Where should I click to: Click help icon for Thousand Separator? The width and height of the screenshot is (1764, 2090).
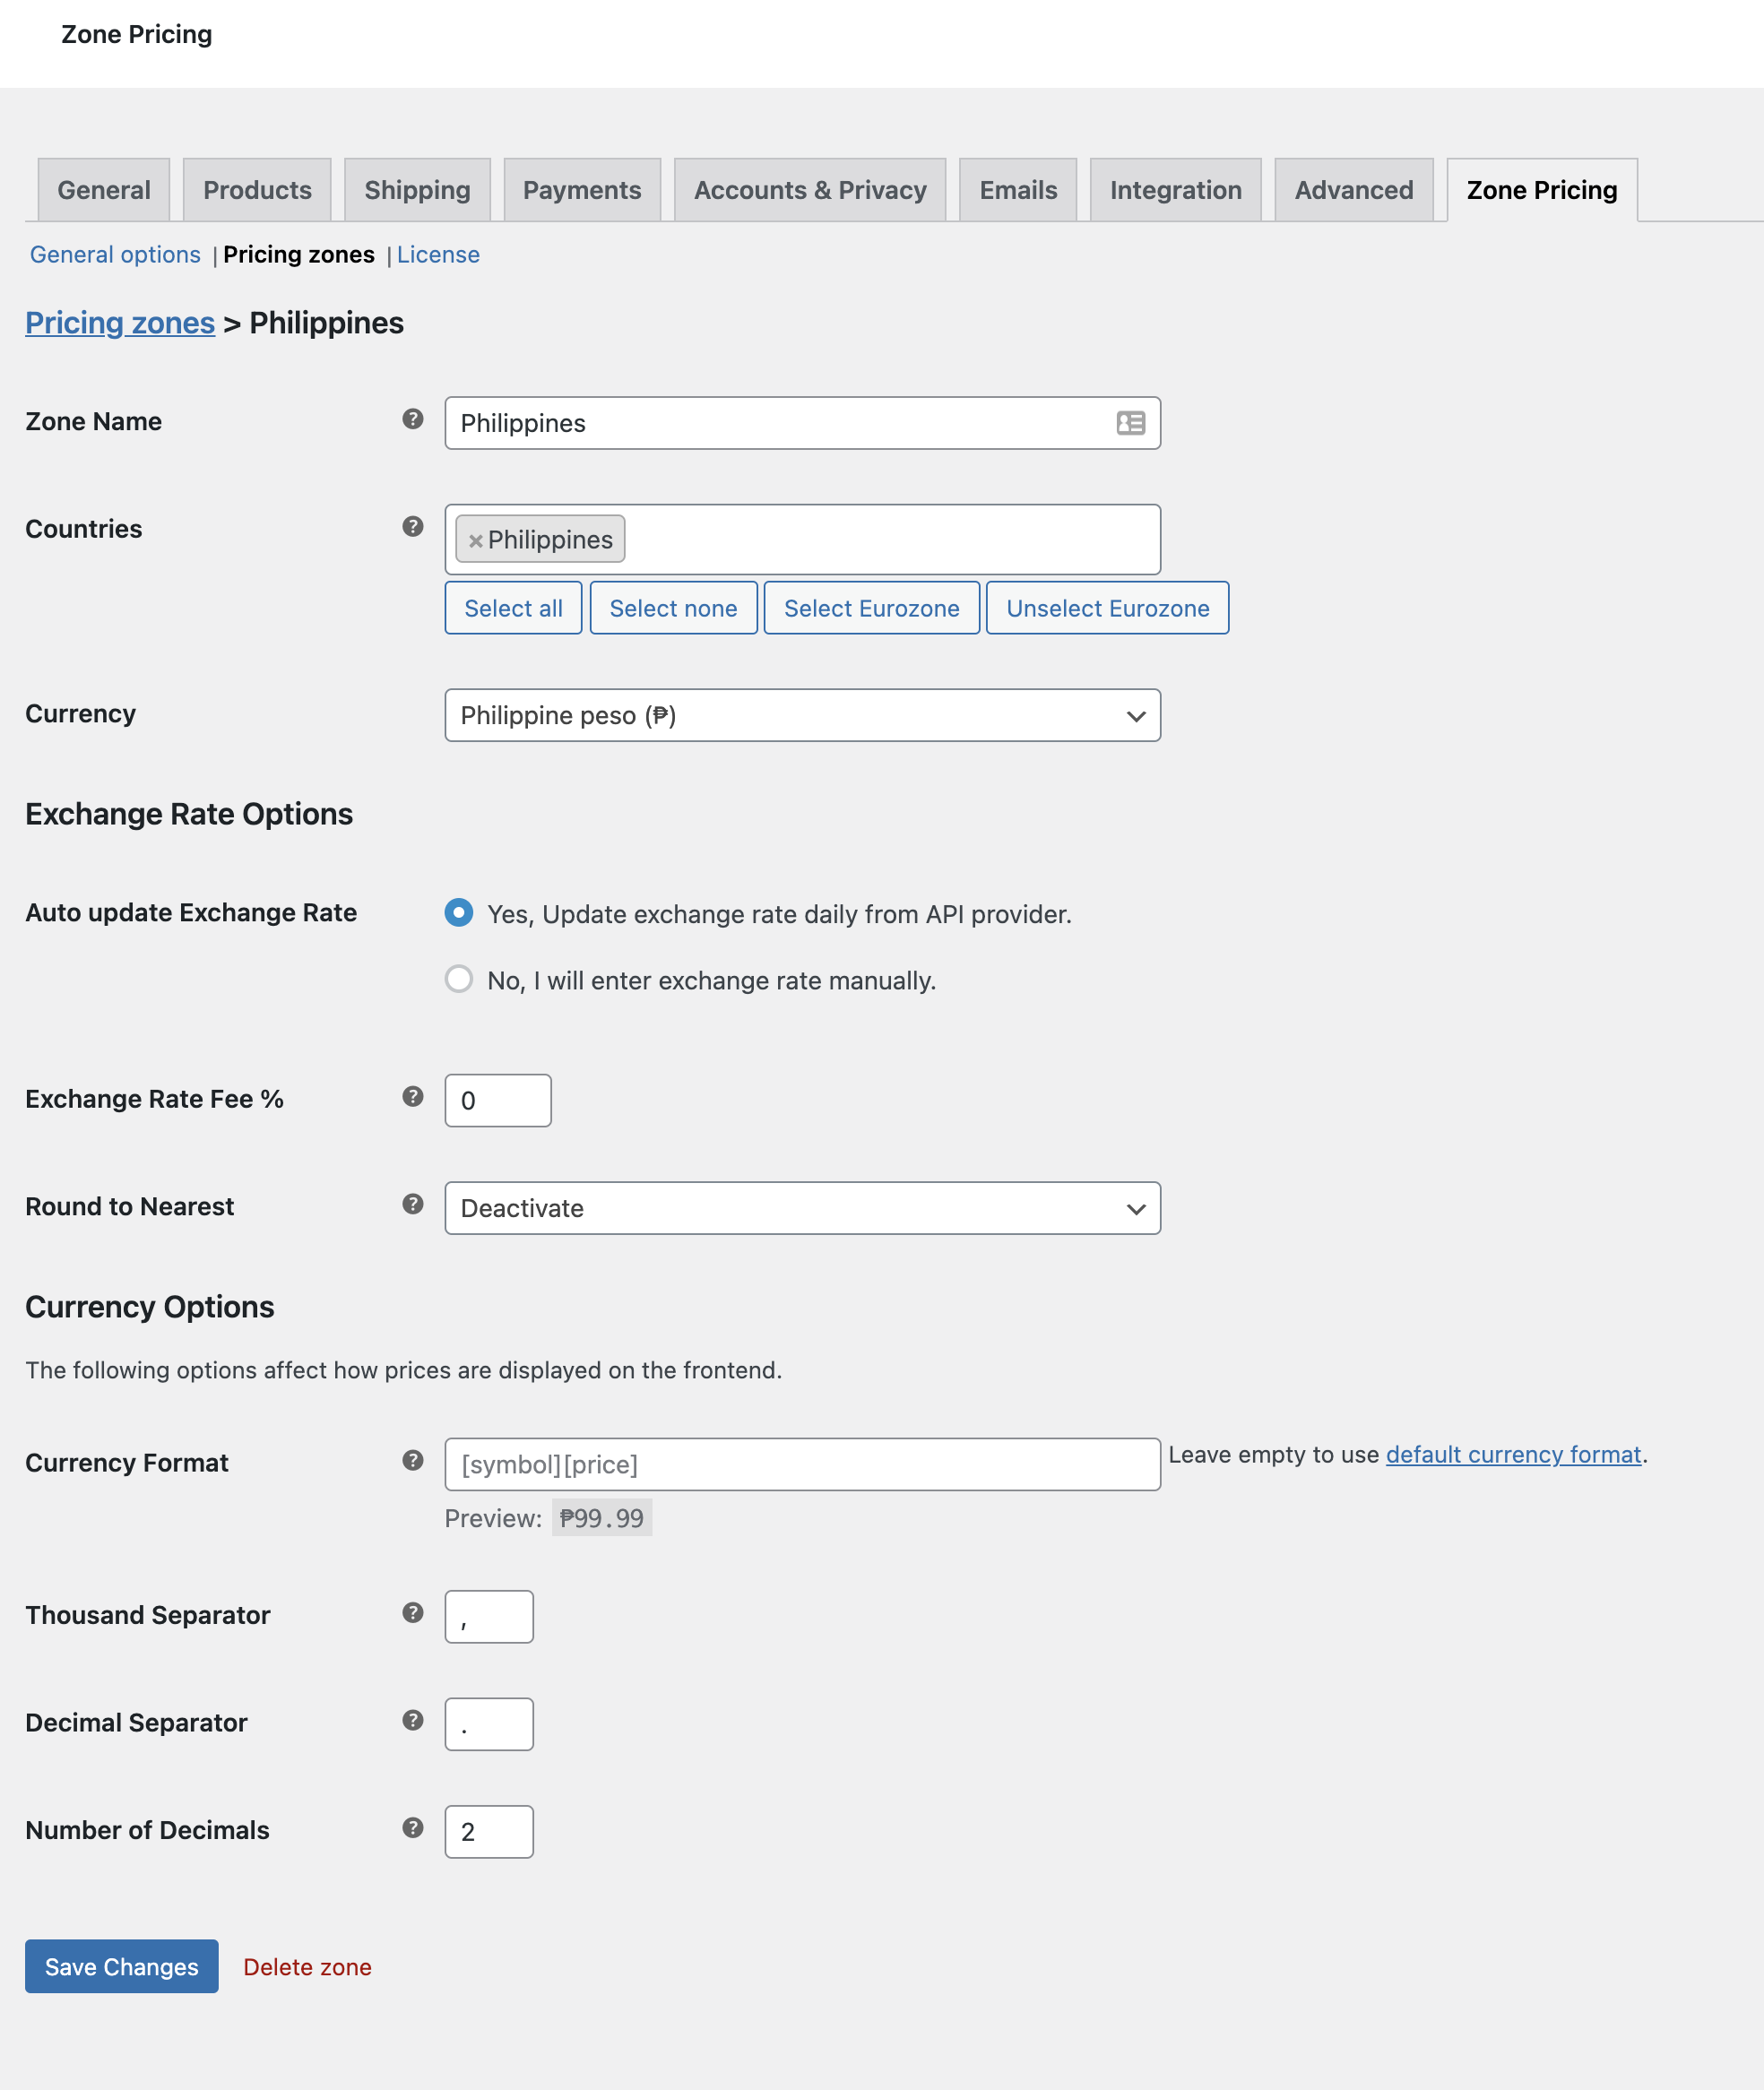[x=413, y=1613]
